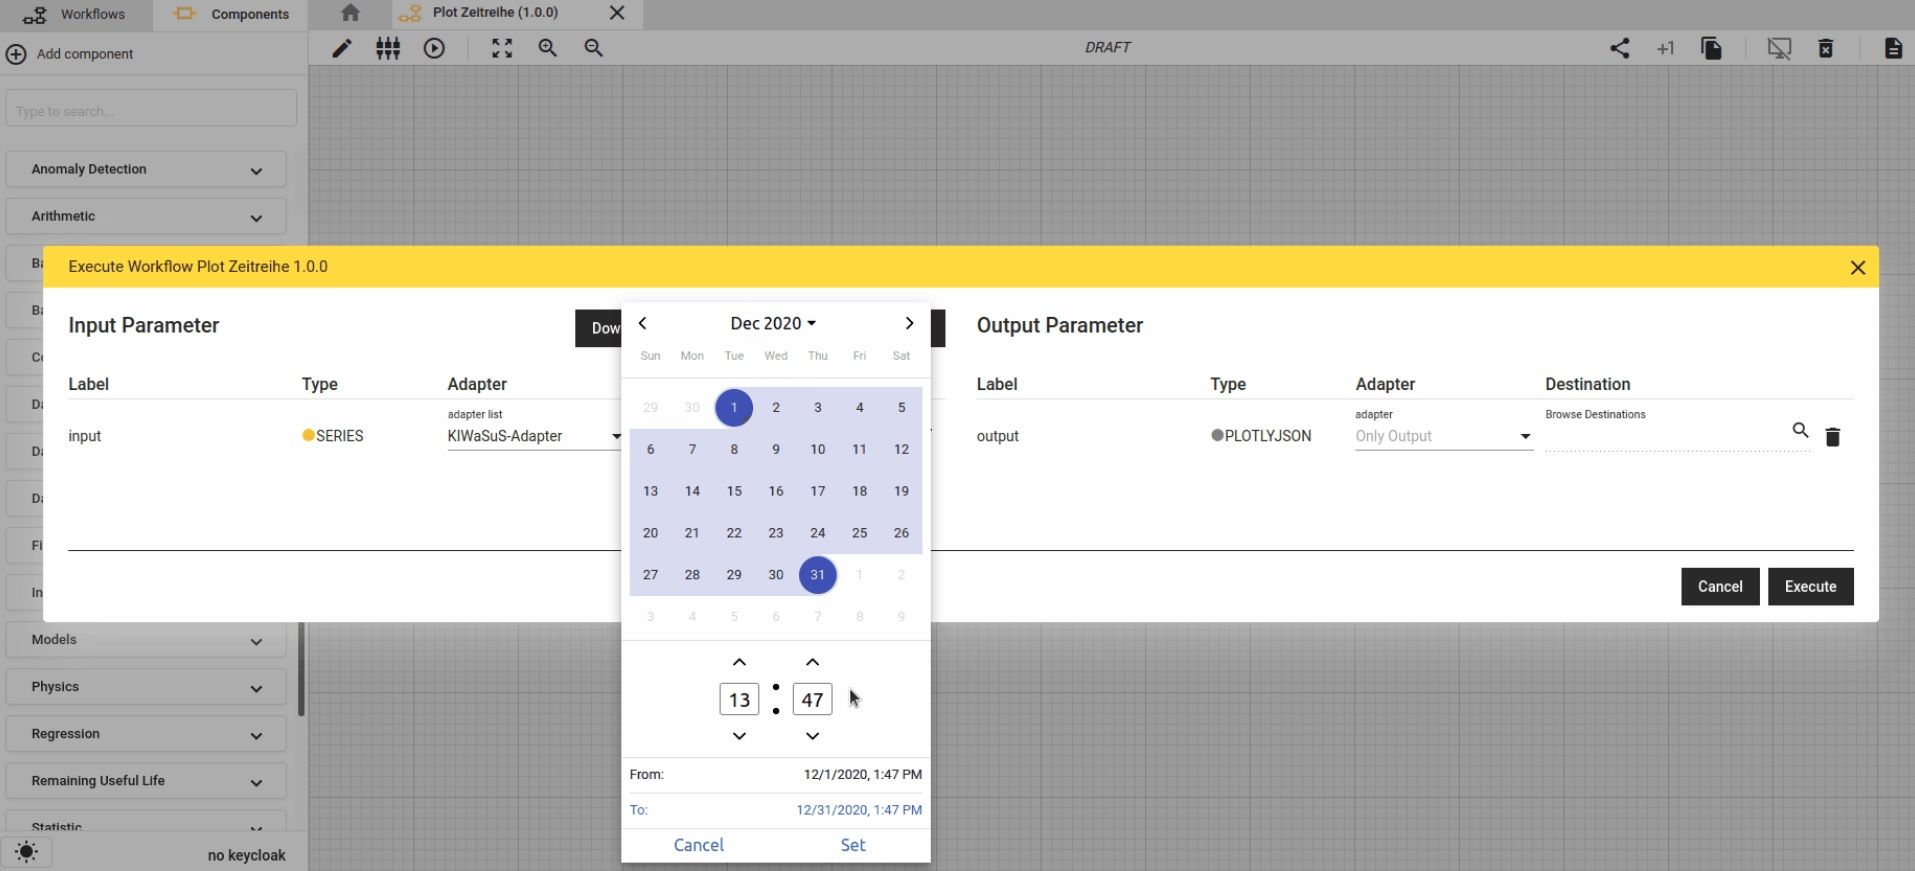Open the Only Output adapter dropdown
Viewport: 1915px width, 871px height.
click(x=1444, y=436)
